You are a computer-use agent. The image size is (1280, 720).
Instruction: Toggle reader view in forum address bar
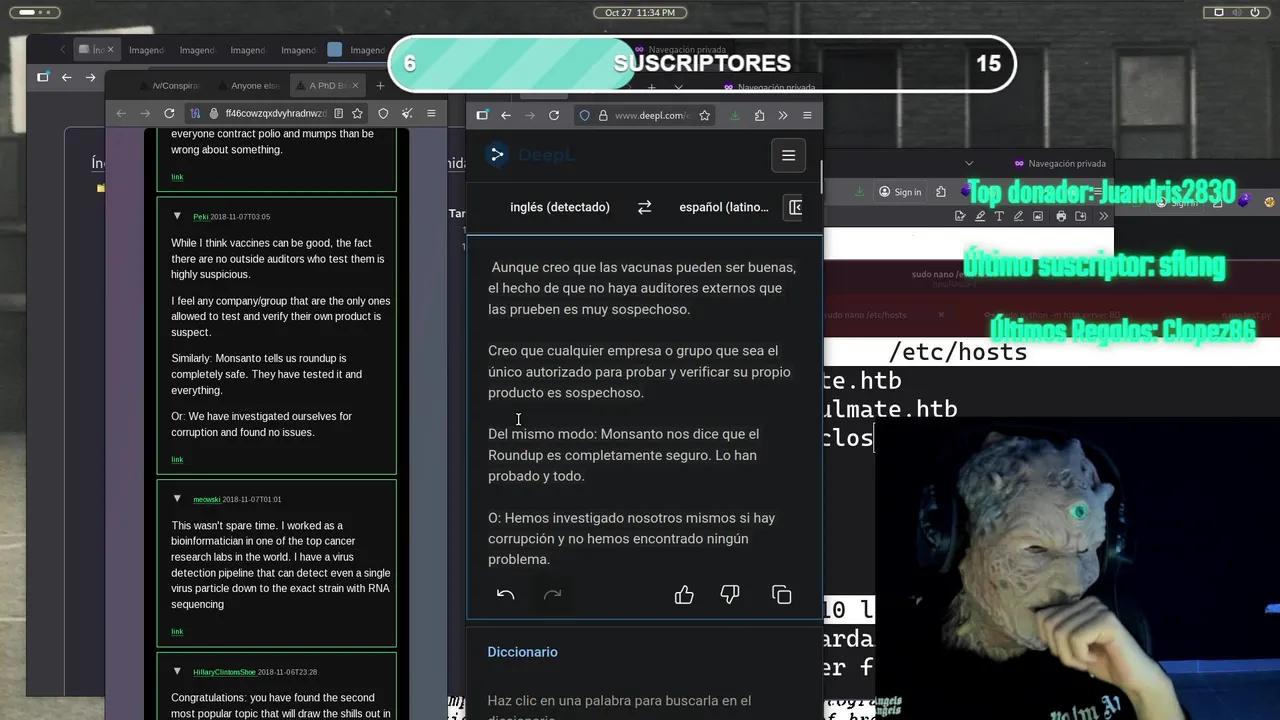(x=339, y=114)
